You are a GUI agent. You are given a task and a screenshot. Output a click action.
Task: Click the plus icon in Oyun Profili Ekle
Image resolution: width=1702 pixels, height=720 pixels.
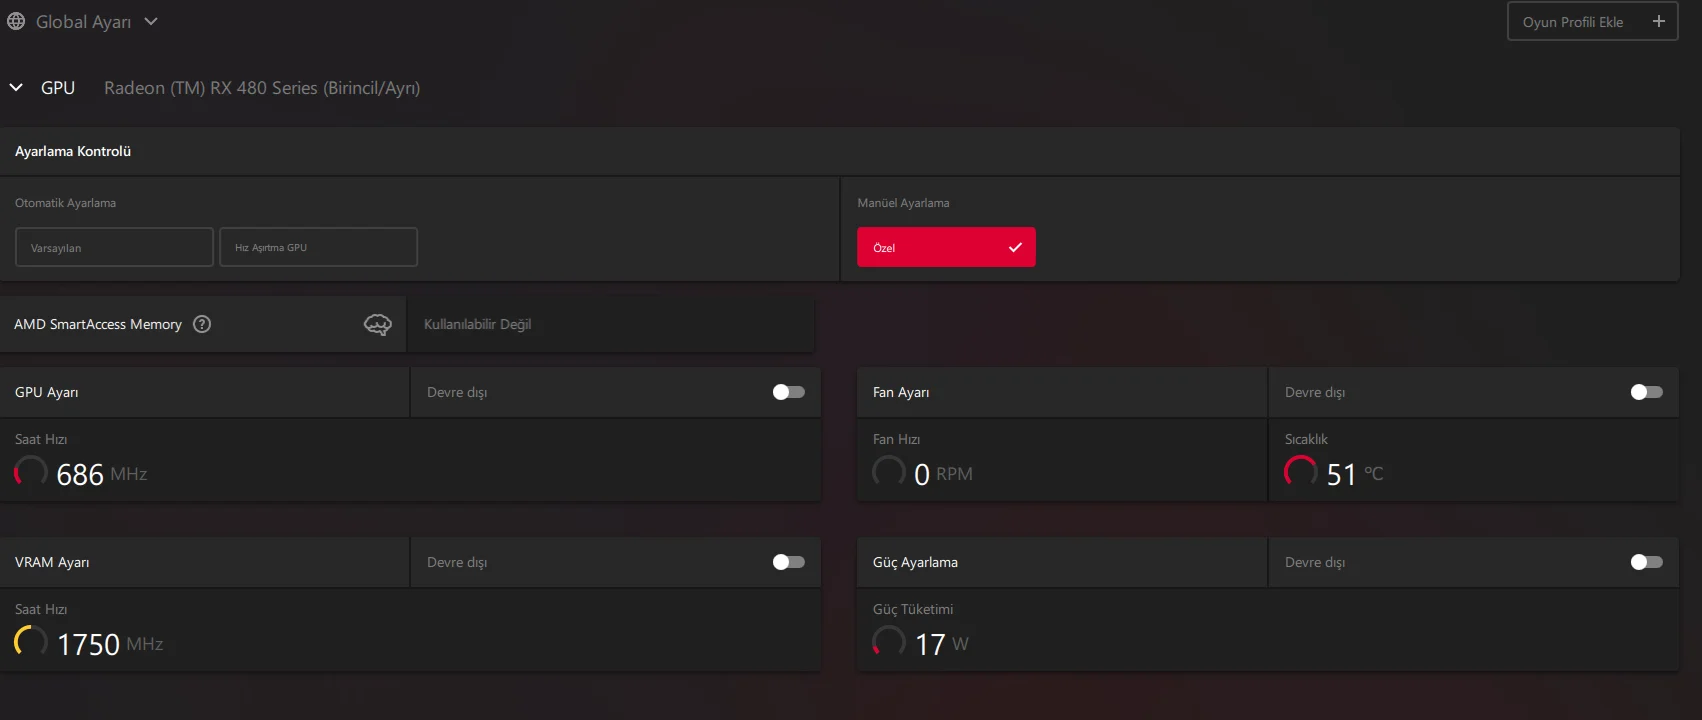click(1658, 21)
